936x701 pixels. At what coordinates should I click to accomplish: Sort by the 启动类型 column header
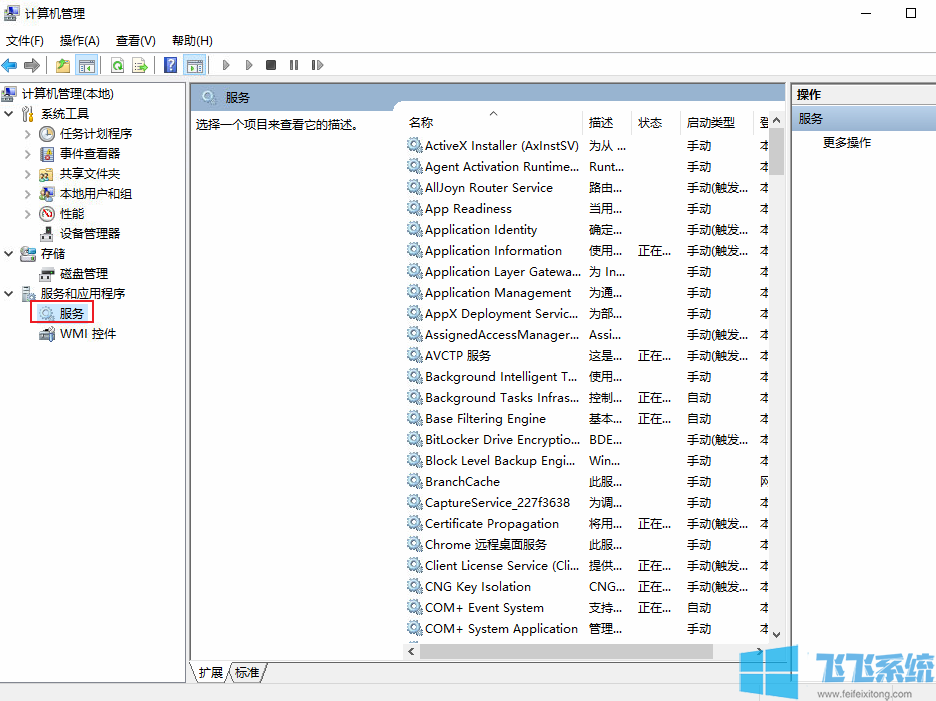pos(710,123)
